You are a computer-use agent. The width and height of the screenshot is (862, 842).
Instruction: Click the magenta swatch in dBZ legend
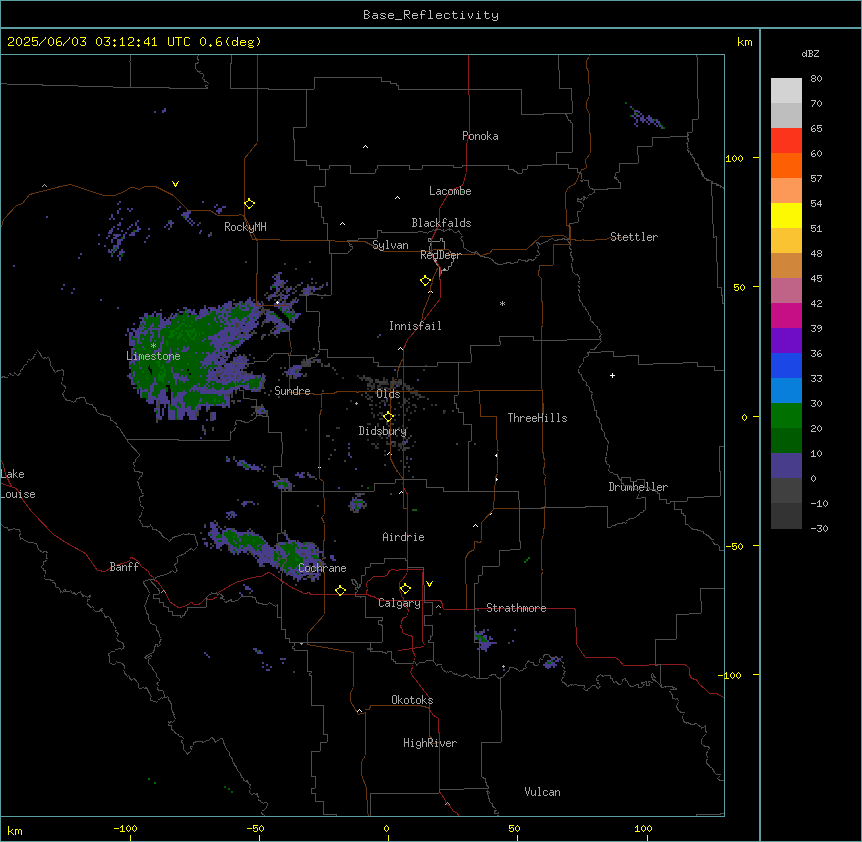pyautogui.click(x=786, y=315)
